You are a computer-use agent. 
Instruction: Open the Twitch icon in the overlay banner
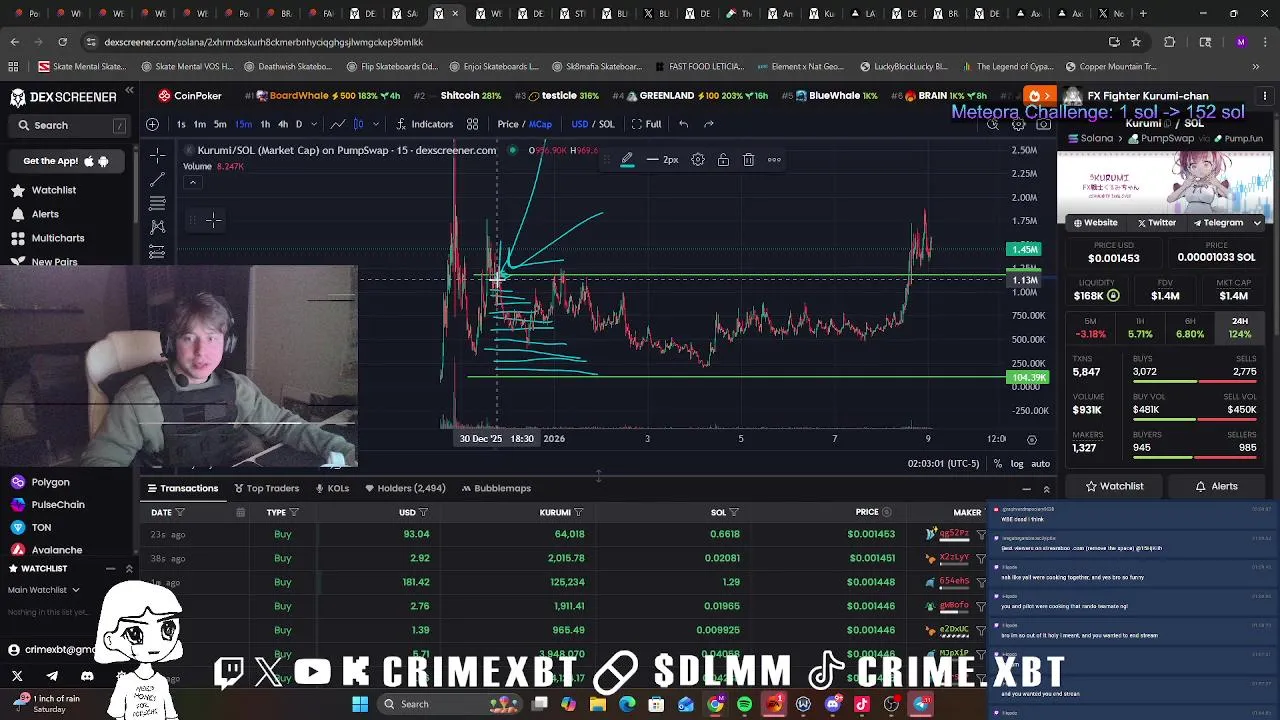pyautogui.click(x=229, y=671)
